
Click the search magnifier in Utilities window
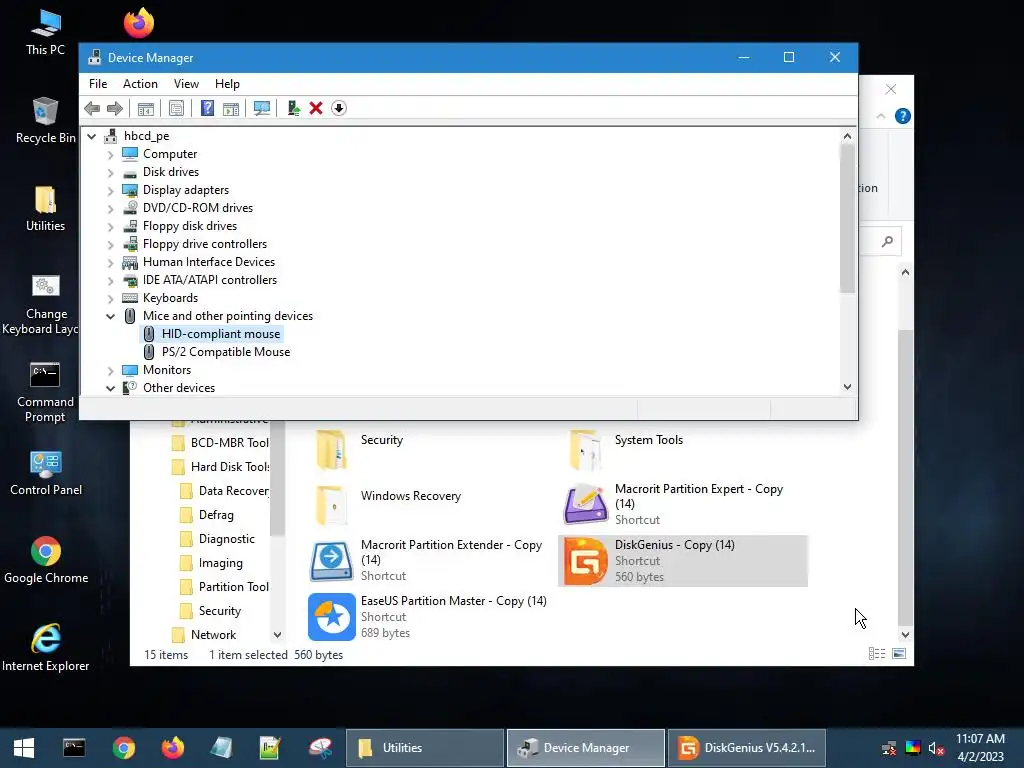pyautogui.click(x=887, y=242)
